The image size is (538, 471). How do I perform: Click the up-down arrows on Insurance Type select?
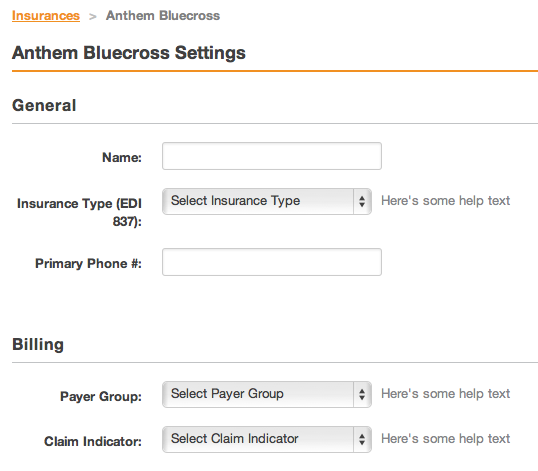pyautogui.click(x=362, y=201)
